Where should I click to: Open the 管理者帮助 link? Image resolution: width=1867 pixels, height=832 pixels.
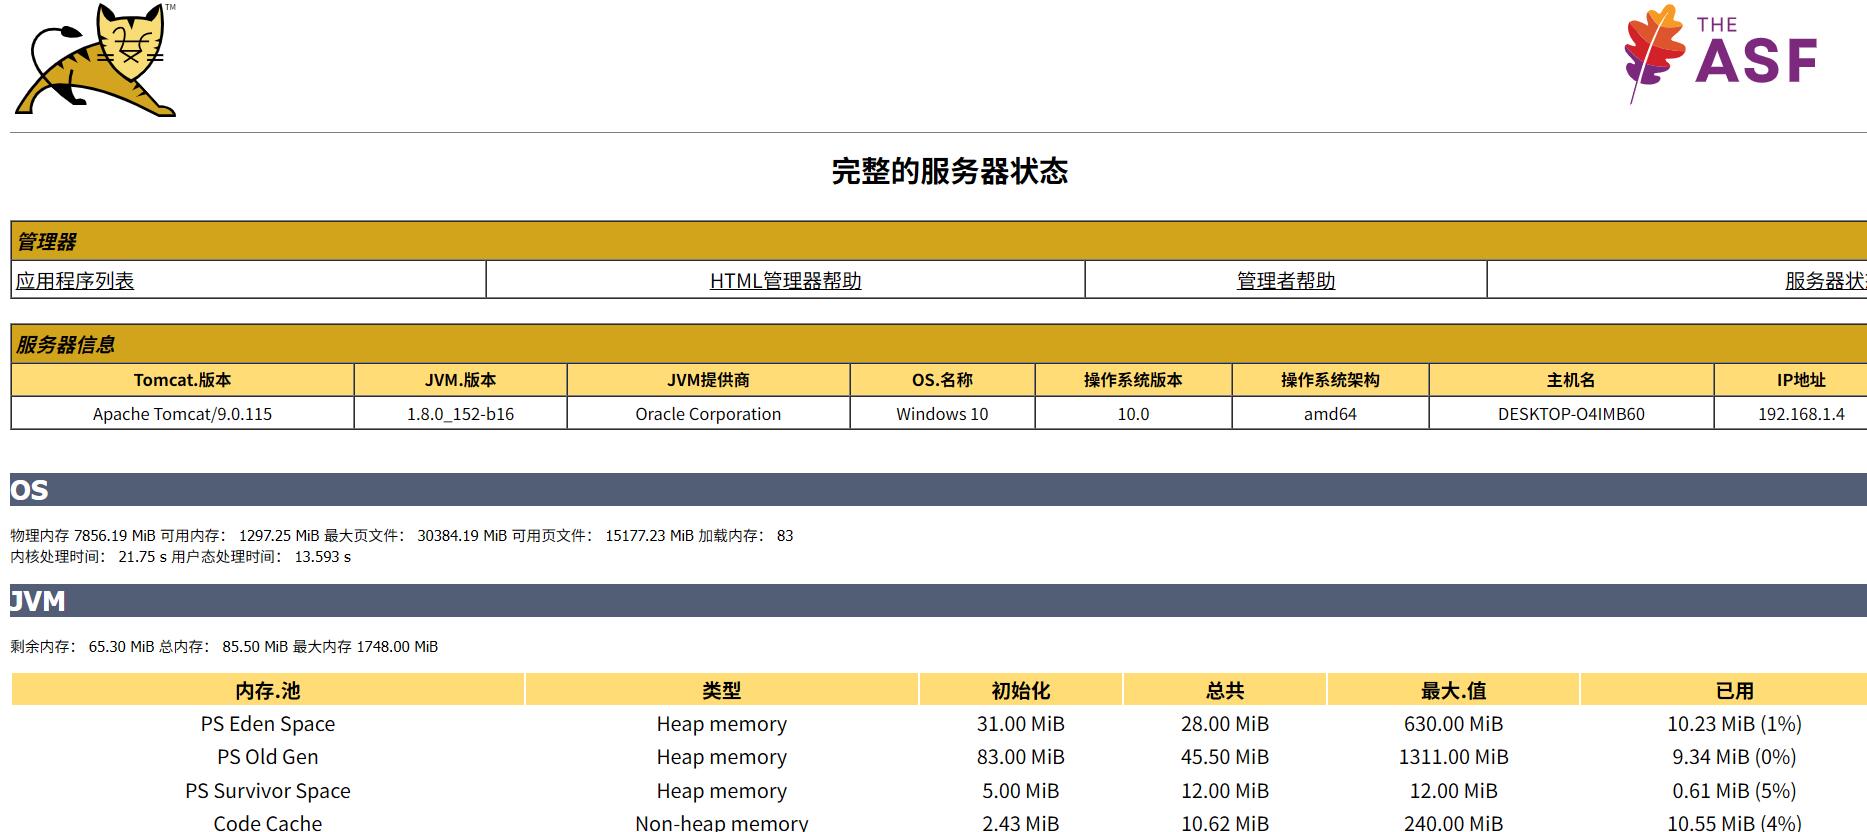1286,281
